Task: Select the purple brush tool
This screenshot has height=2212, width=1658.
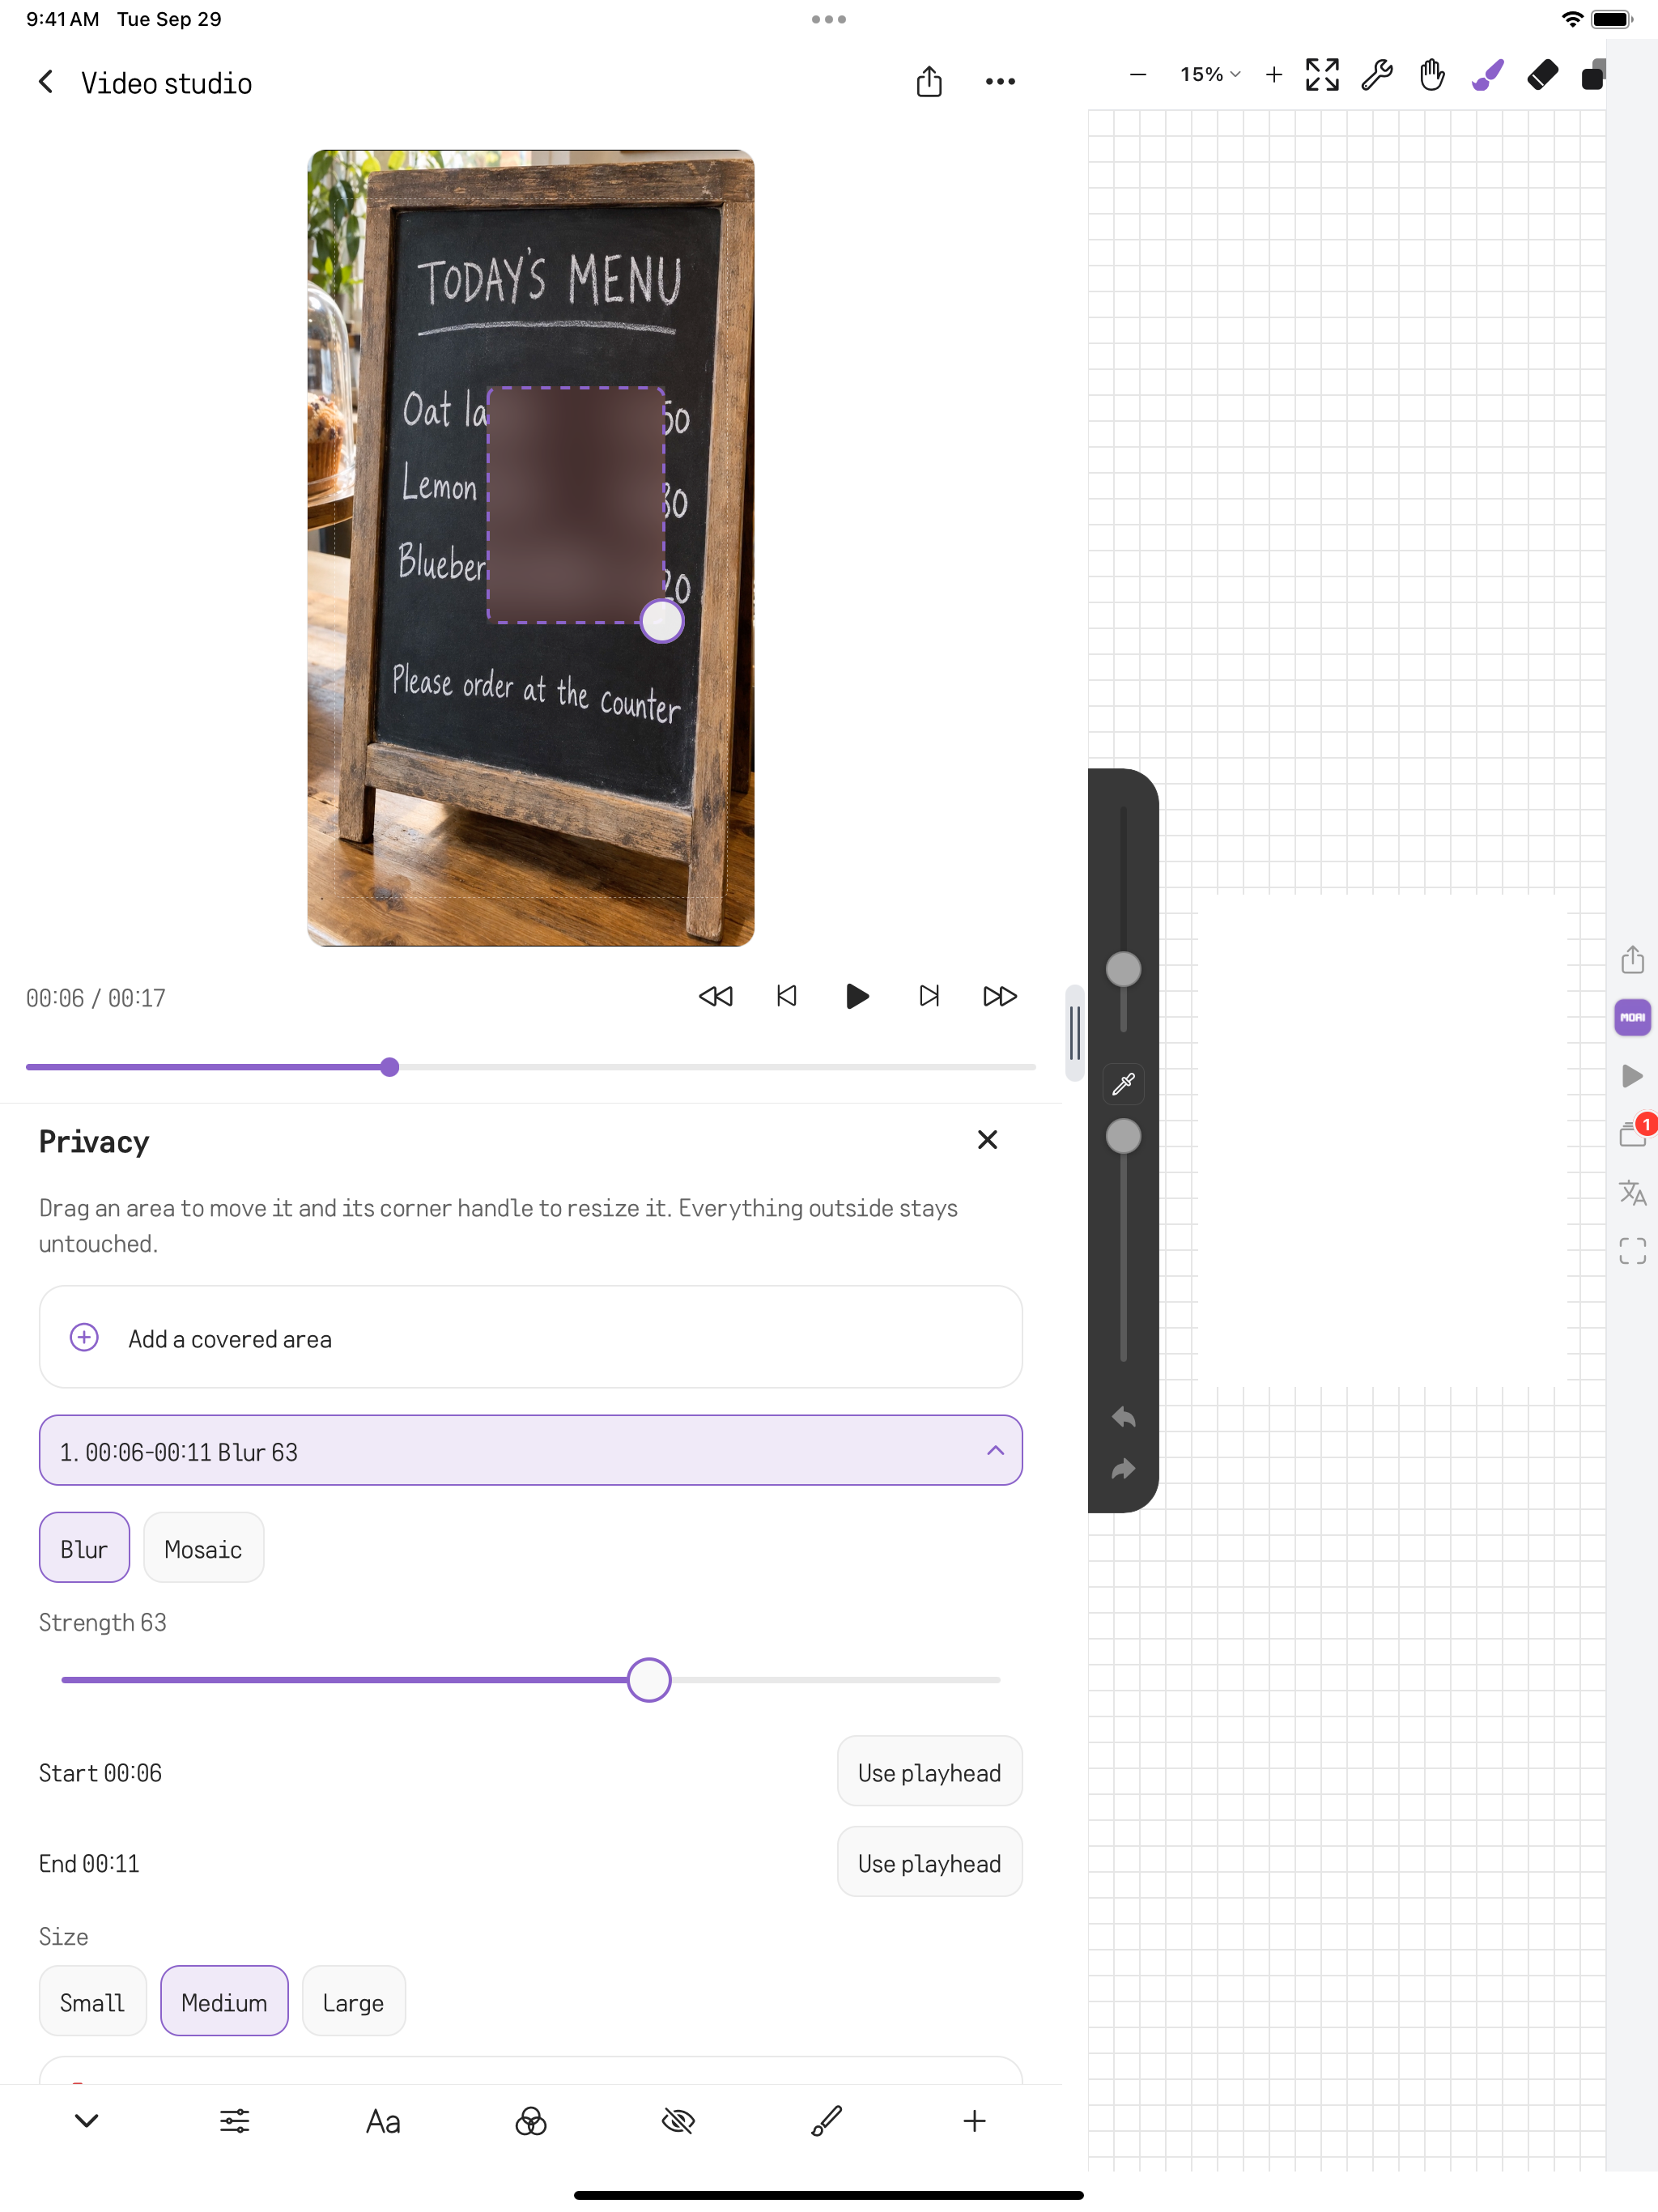Action: (1487, 75)
